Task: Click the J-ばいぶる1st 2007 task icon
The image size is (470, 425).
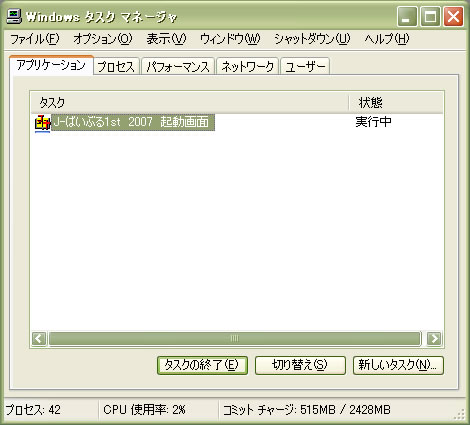Action: pos(43,123)
